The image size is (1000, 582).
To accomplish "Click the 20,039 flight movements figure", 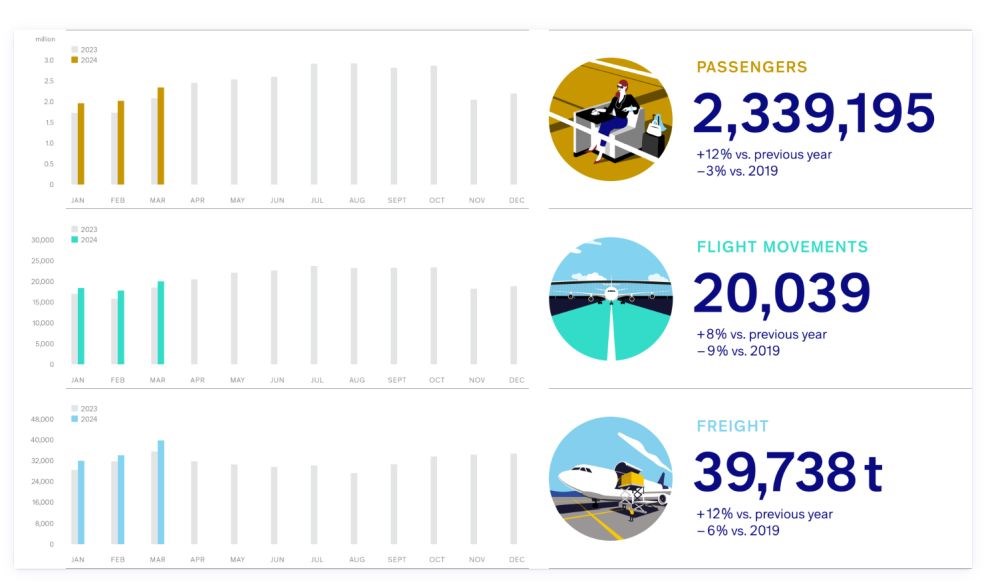I will (781, 293).
